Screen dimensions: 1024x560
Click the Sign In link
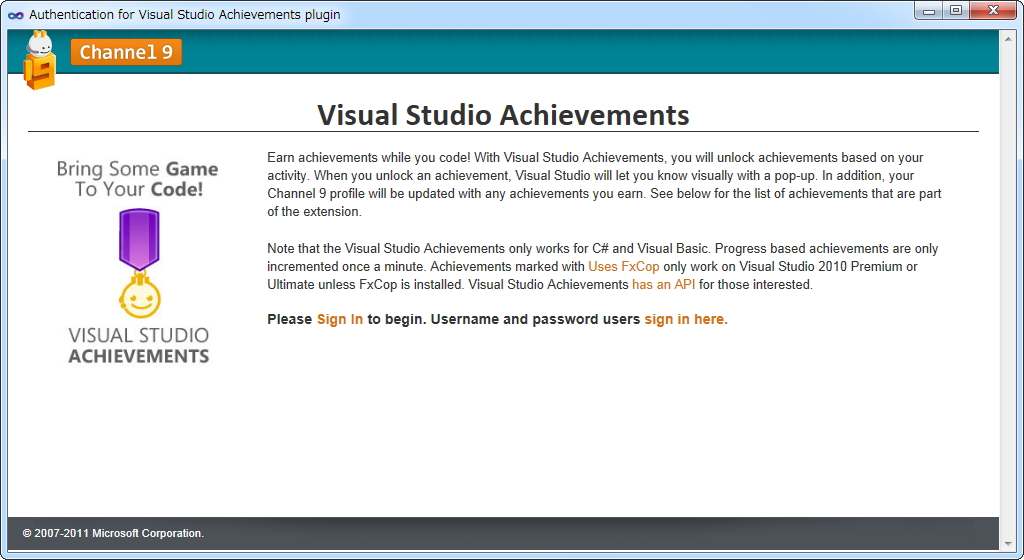340,319
